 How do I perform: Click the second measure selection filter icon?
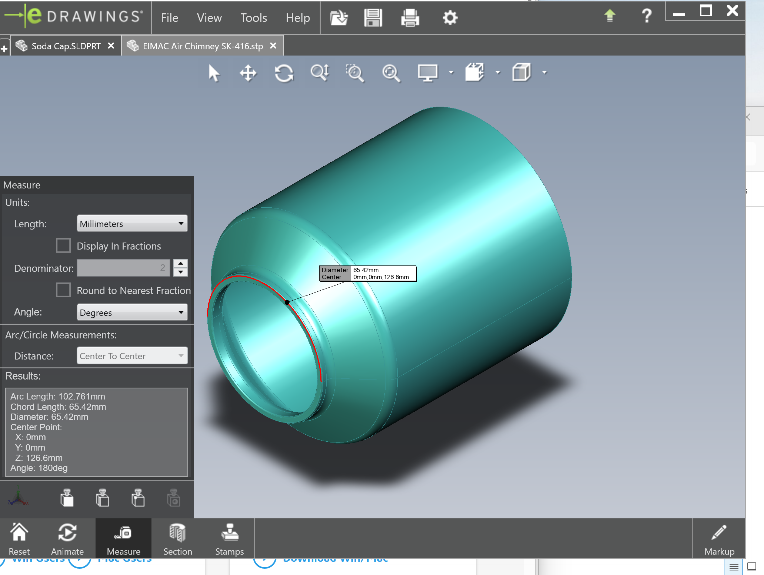coord(102,498)
